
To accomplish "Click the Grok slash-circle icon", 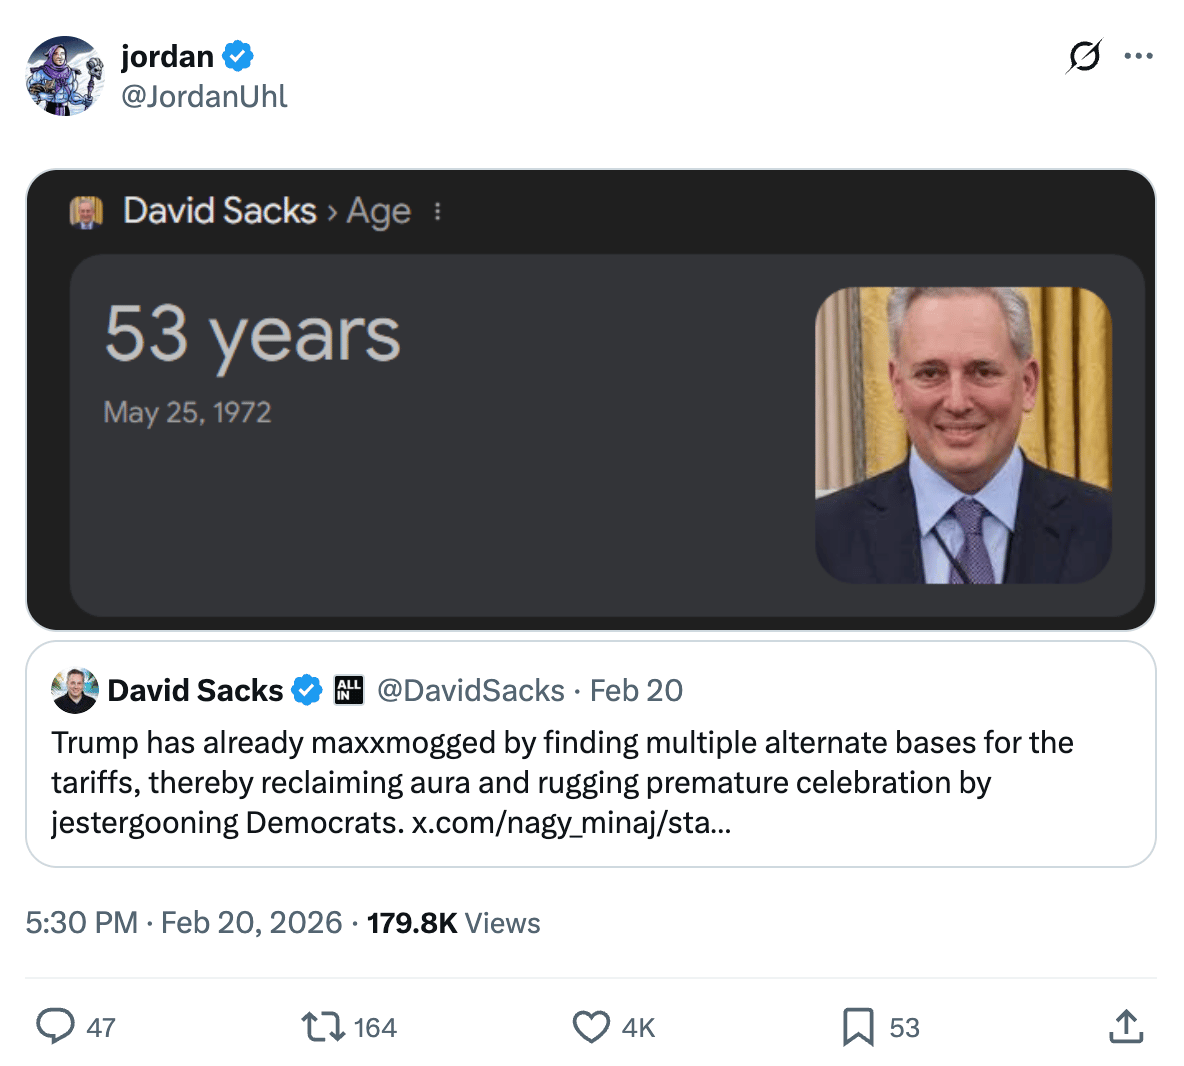I will [1084, 56].
